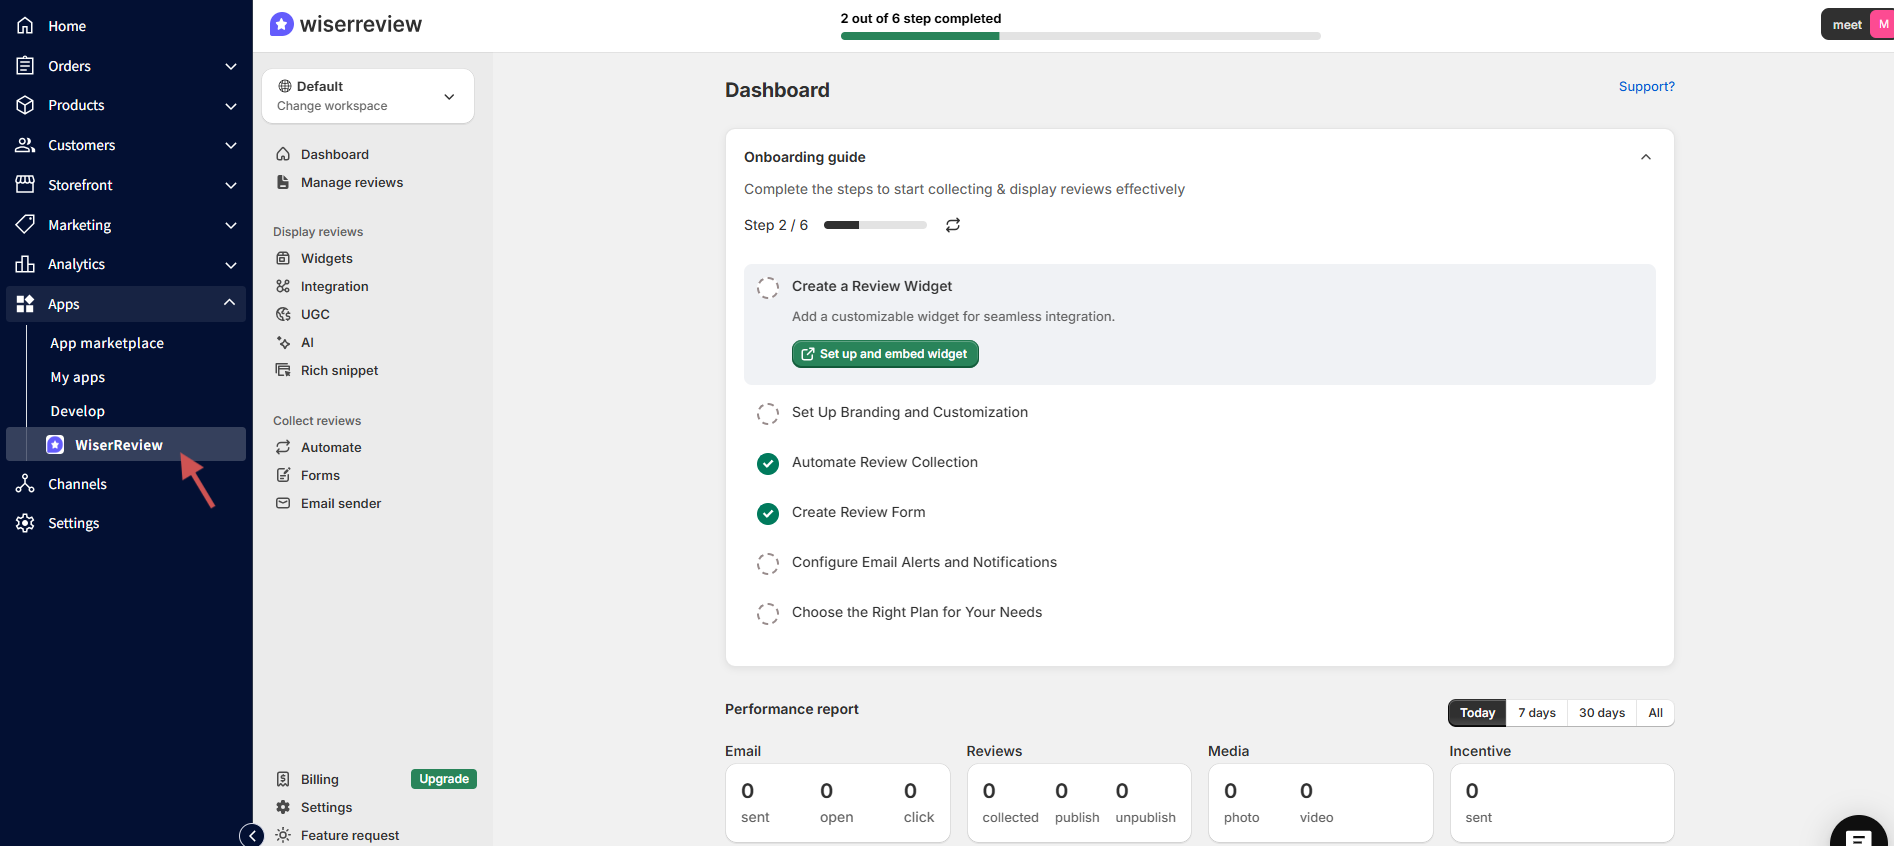
Task: Click the 2 of 6 steps progress bar
Action: (x=1080, y=36)
